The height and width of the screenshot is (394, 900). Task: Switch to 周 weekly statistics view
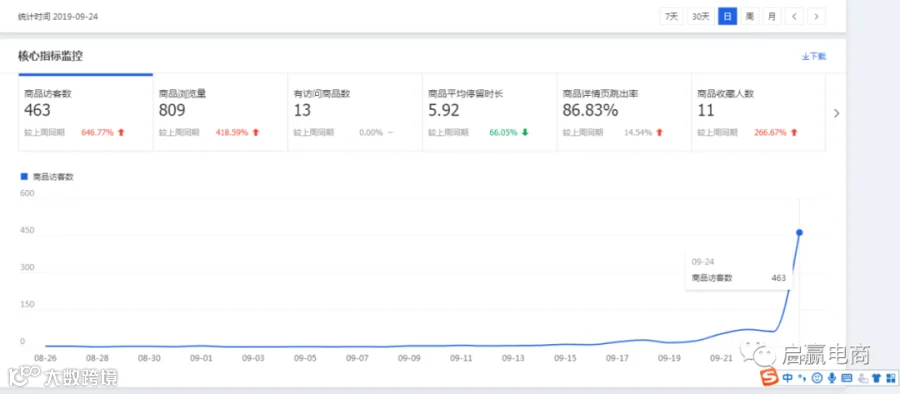coord(749,17)
